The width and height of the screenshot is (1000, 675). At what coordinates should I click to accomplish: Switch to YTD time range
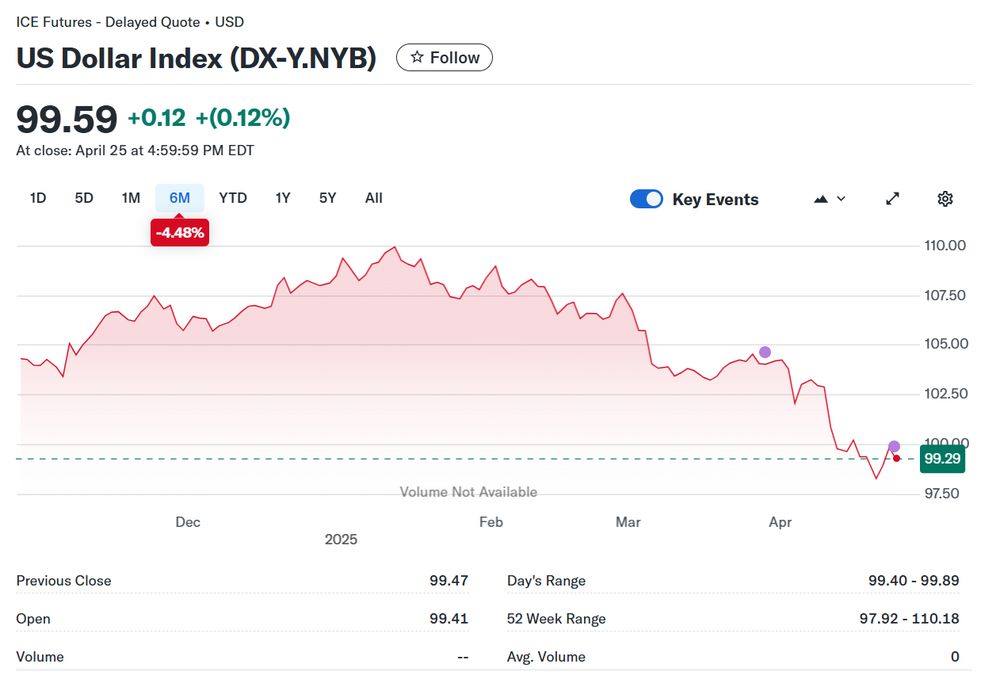pyautogui.click(x=233, y=198)
